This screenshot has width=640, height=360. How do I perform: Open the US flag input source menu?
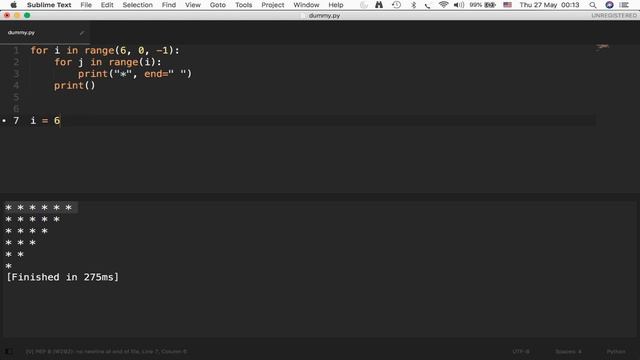(x=507, y=5)
